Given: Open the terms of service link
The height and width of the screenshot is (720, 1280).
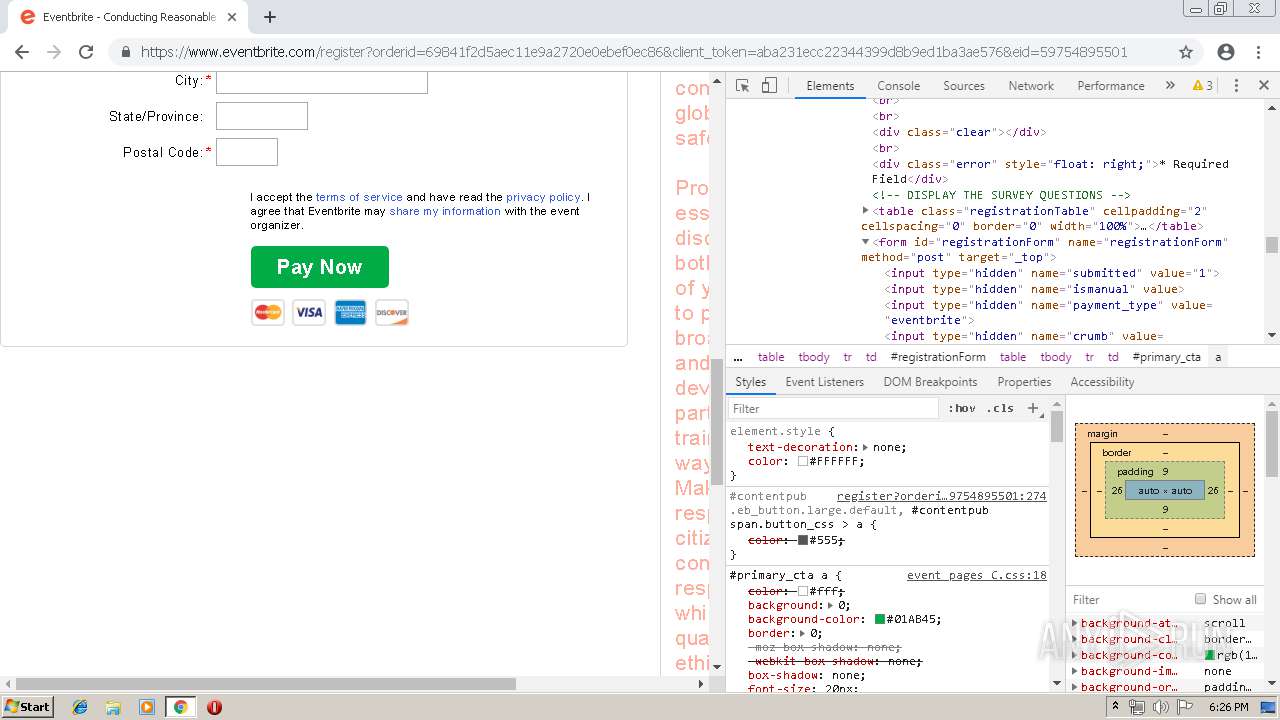Looking at the screenshot, I should click(359, 197).
